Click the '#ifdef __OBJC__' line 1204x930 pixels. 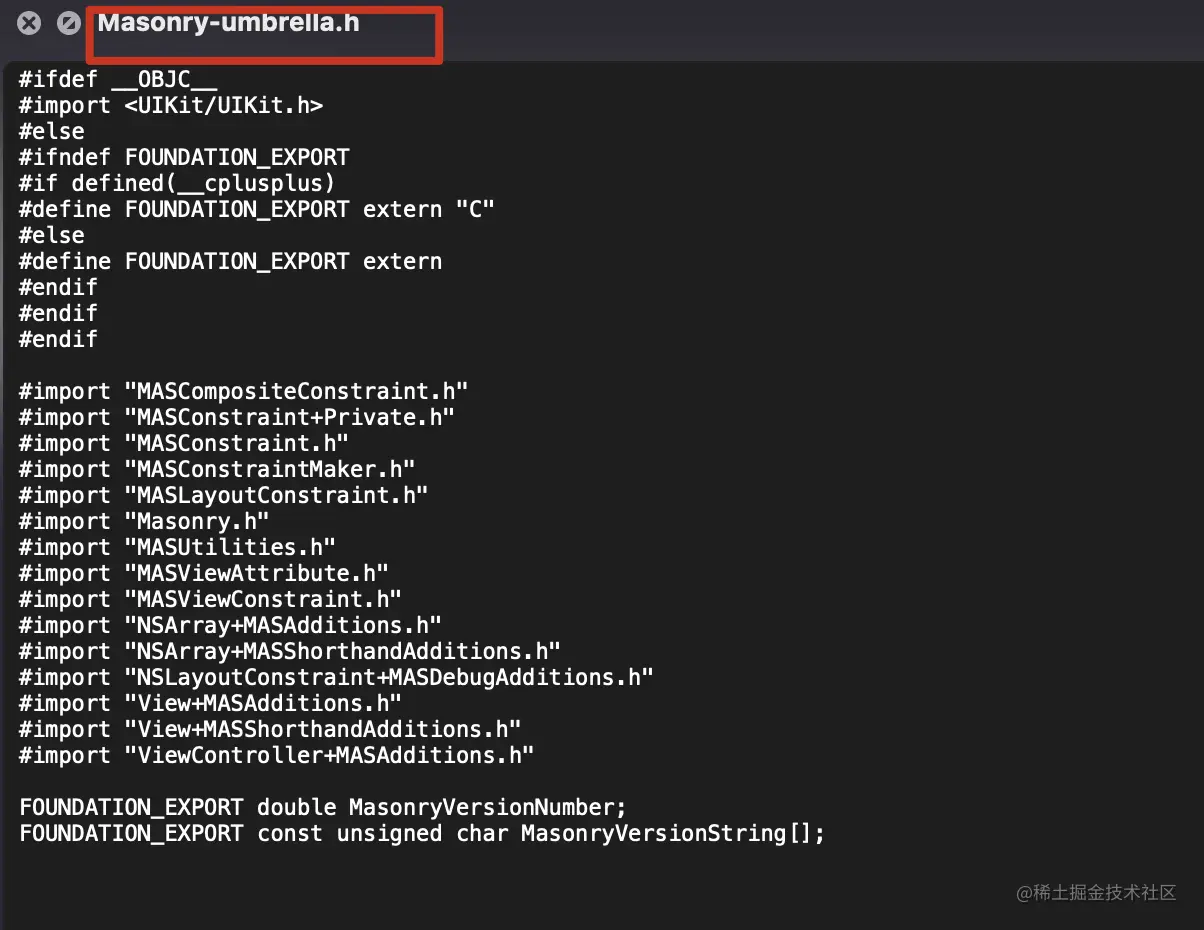[x=118, y=79]
